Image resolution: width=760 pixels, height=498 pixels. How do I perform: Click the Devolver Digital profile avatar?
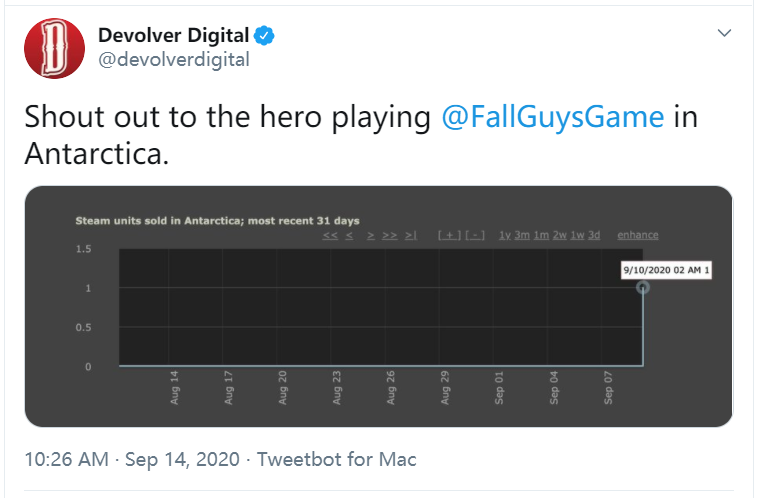[54, 48]
